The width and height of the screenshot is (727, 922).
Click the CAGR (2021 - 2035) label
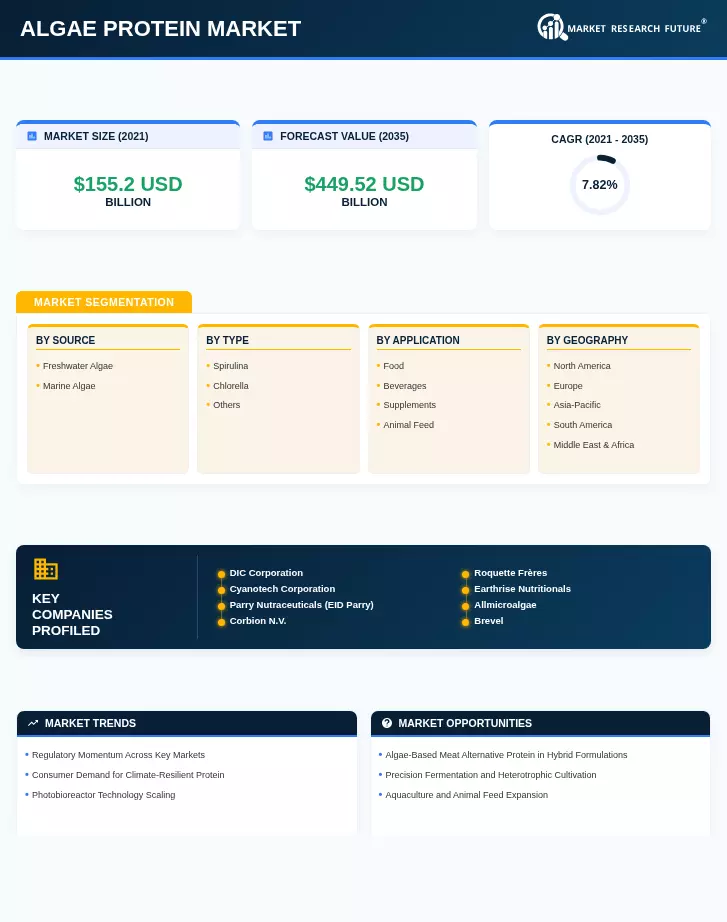[x=599, y=139]
